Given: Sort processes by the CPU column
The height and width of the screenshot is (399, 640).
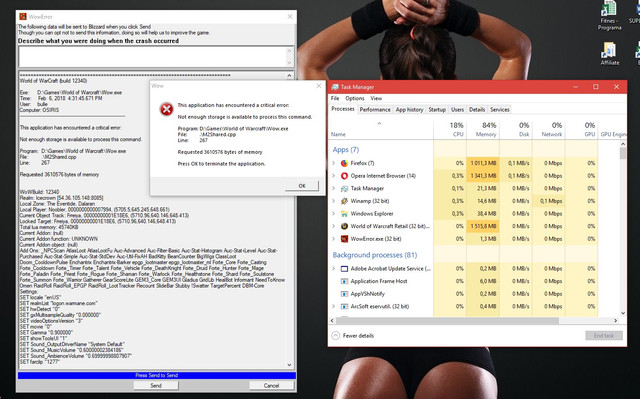Looking at the screenshot, I should (450, 129).
